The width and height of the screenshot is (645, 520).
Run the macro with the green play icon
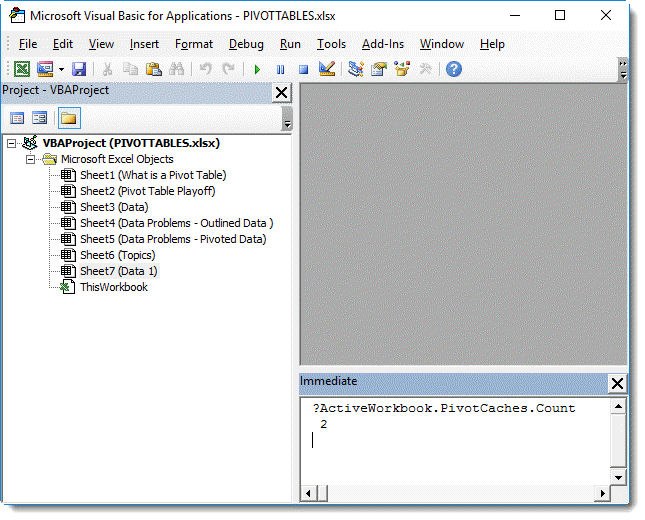(x=257, y=69)
